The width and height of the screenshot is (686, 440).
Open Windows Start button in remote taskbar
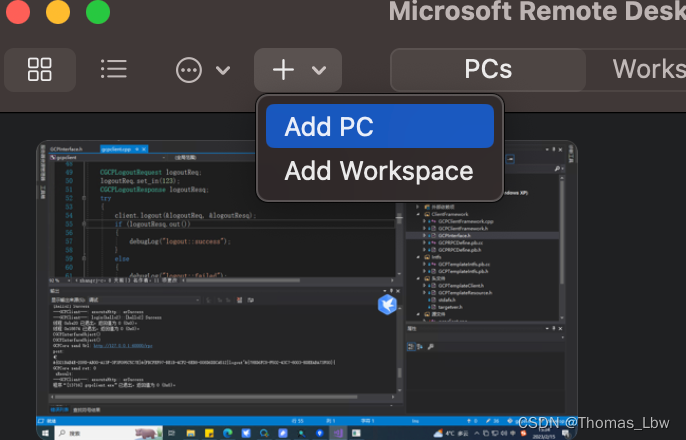pos(45,433)
